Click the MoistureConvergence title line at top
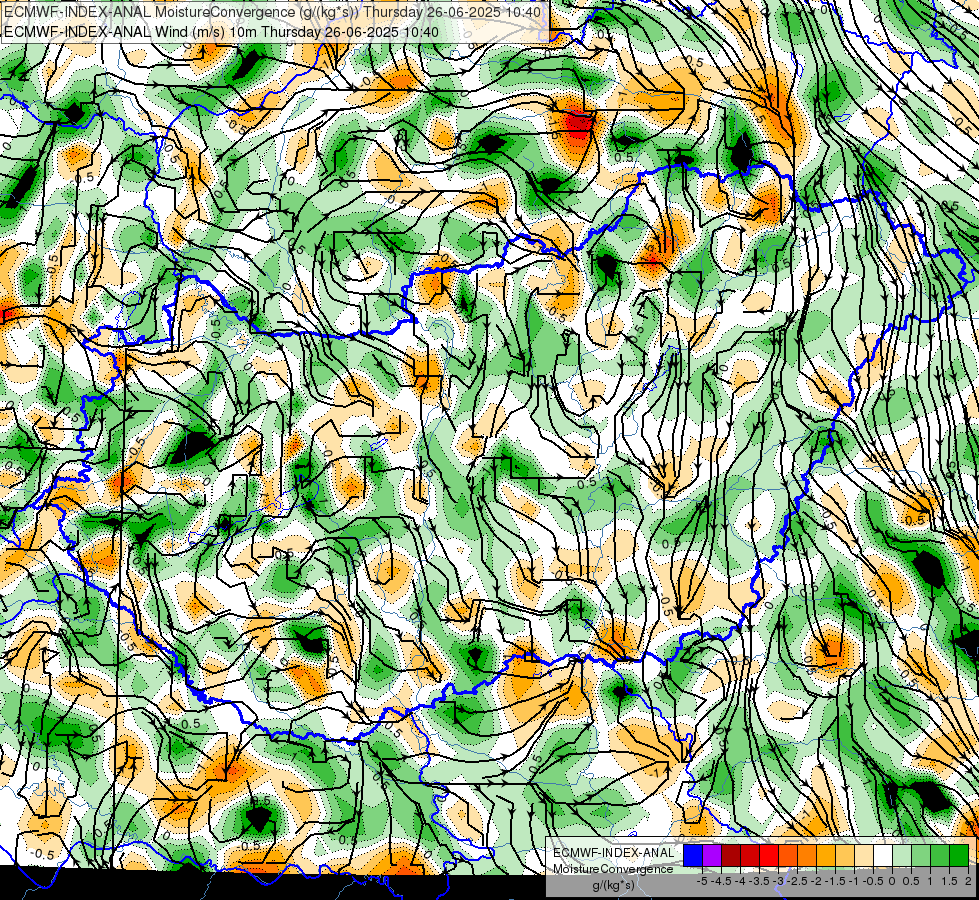Screen dimensions: 979x900 (272, 11)
